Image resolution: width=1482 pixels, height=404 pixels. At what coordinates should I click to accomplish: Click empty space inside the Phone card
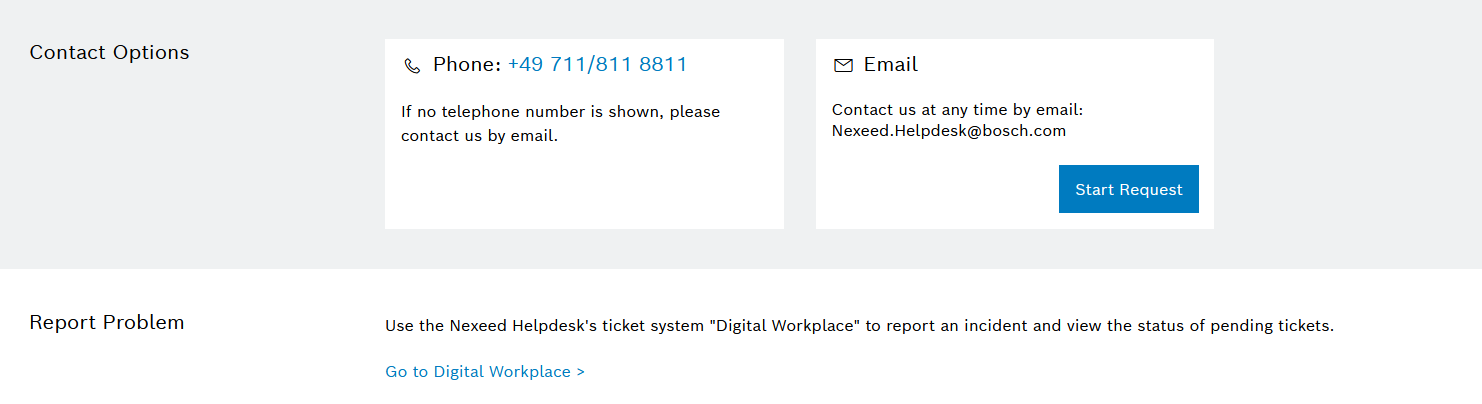coord(583,190)
